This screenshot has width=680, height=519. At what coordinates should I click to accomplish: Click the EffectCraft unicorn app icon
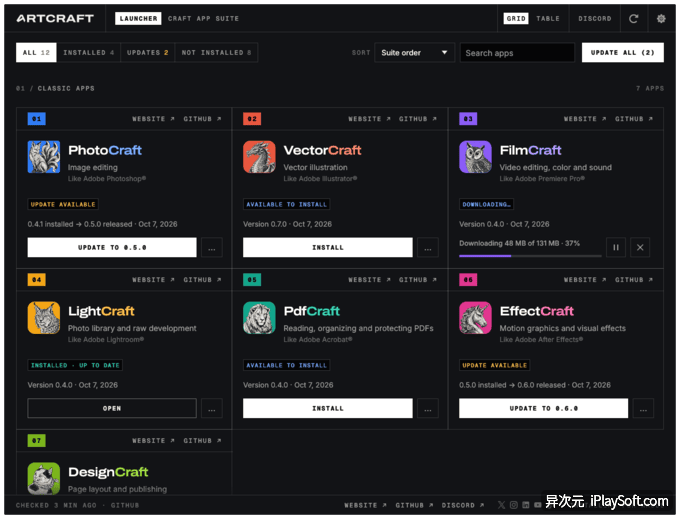475,317
